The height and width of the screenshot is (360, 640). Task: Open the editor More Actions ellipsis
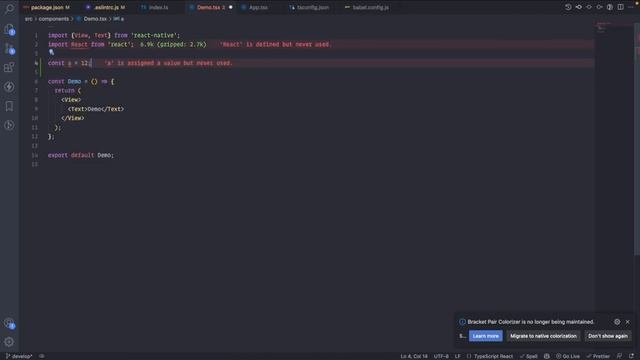pos(631,7)
